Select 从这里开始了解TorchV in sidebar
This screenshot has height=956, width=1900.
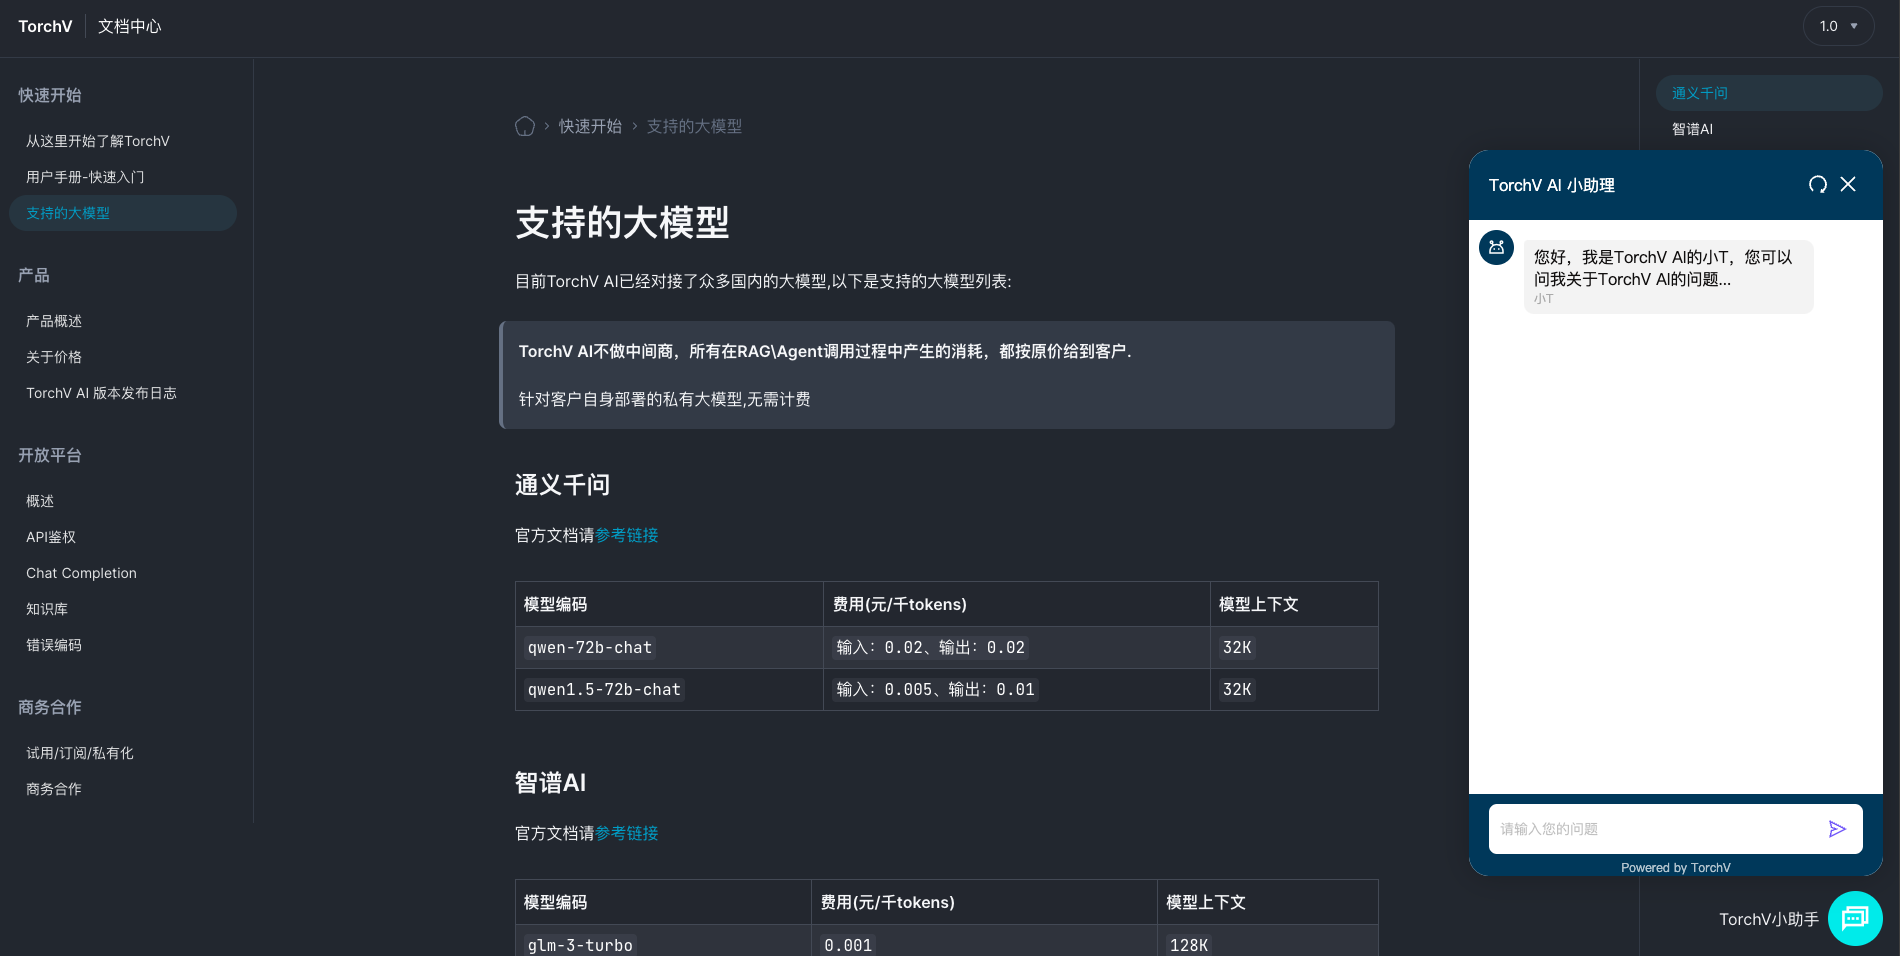(98, 141)
